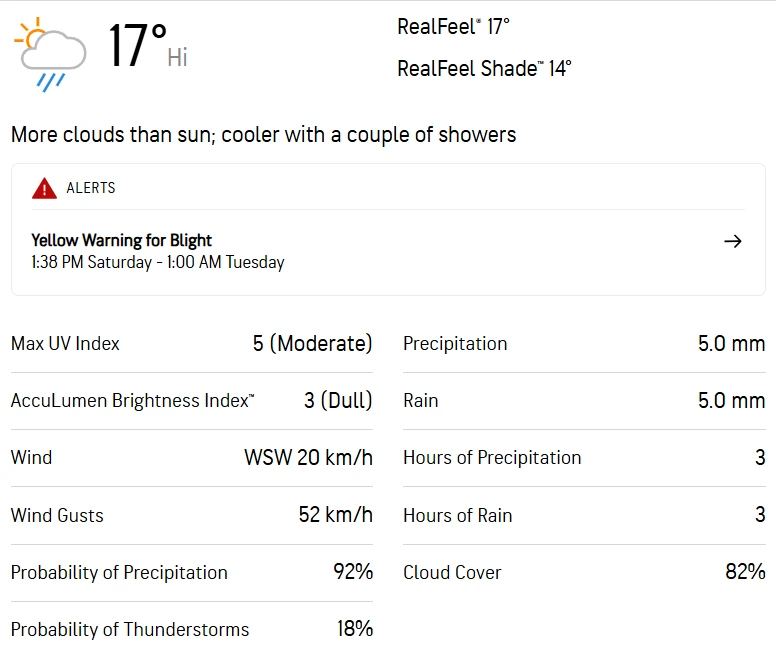The width and height of the screenshot is (776, 663).
Task: Open the Yellow Warning for Blight alert
Action: pyautogui.click(x=122, y=240)
